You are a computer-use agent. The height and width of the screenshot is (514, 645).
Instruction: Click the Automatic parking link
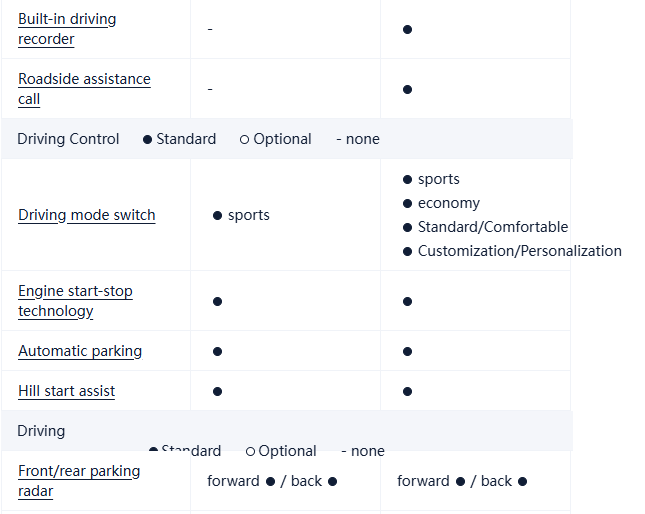pyautogui.click(x=80, y=351)
